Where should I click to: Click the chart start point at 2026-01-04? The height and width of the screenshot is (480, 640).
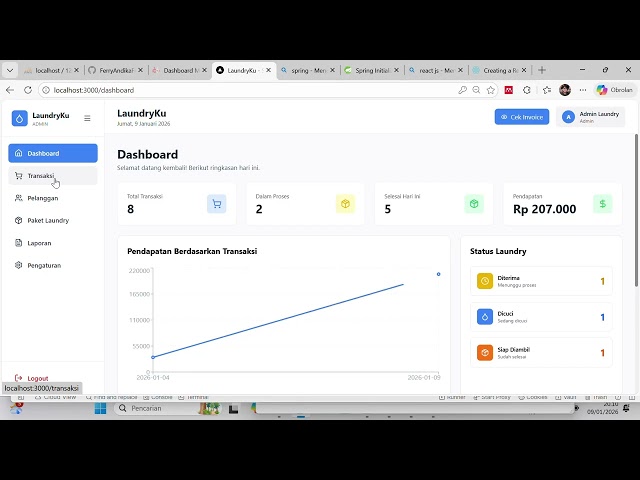coord(153,357)
